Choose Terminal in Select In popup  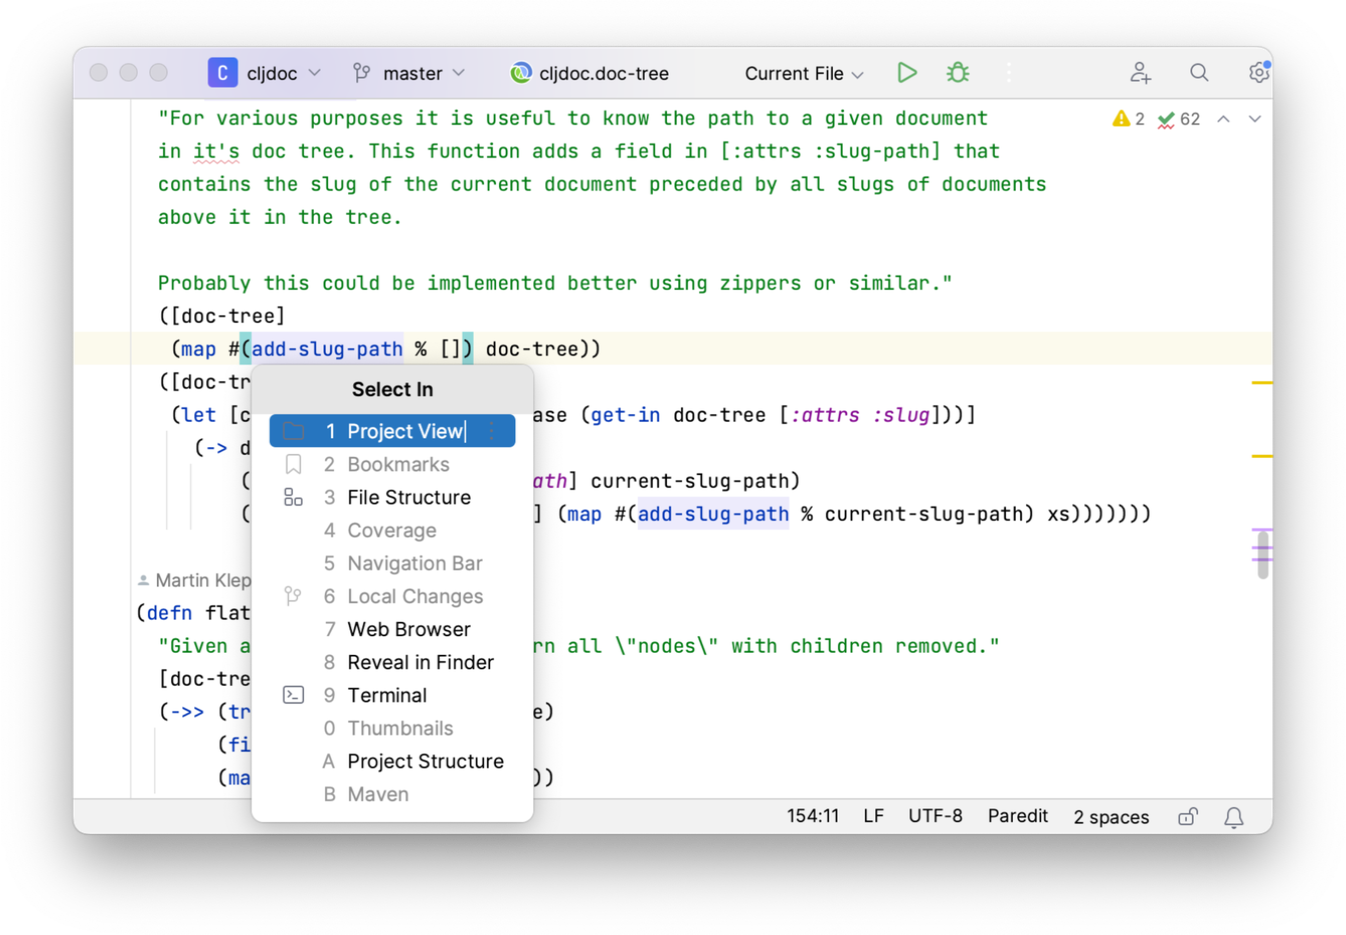[x=392, y=695]
